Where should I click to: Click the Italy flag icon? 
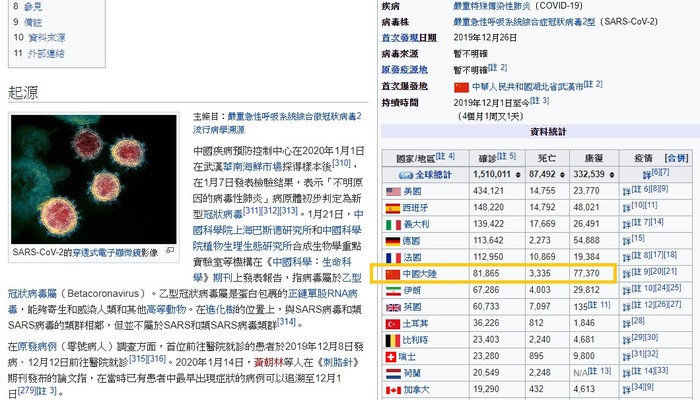pos(393,225)
